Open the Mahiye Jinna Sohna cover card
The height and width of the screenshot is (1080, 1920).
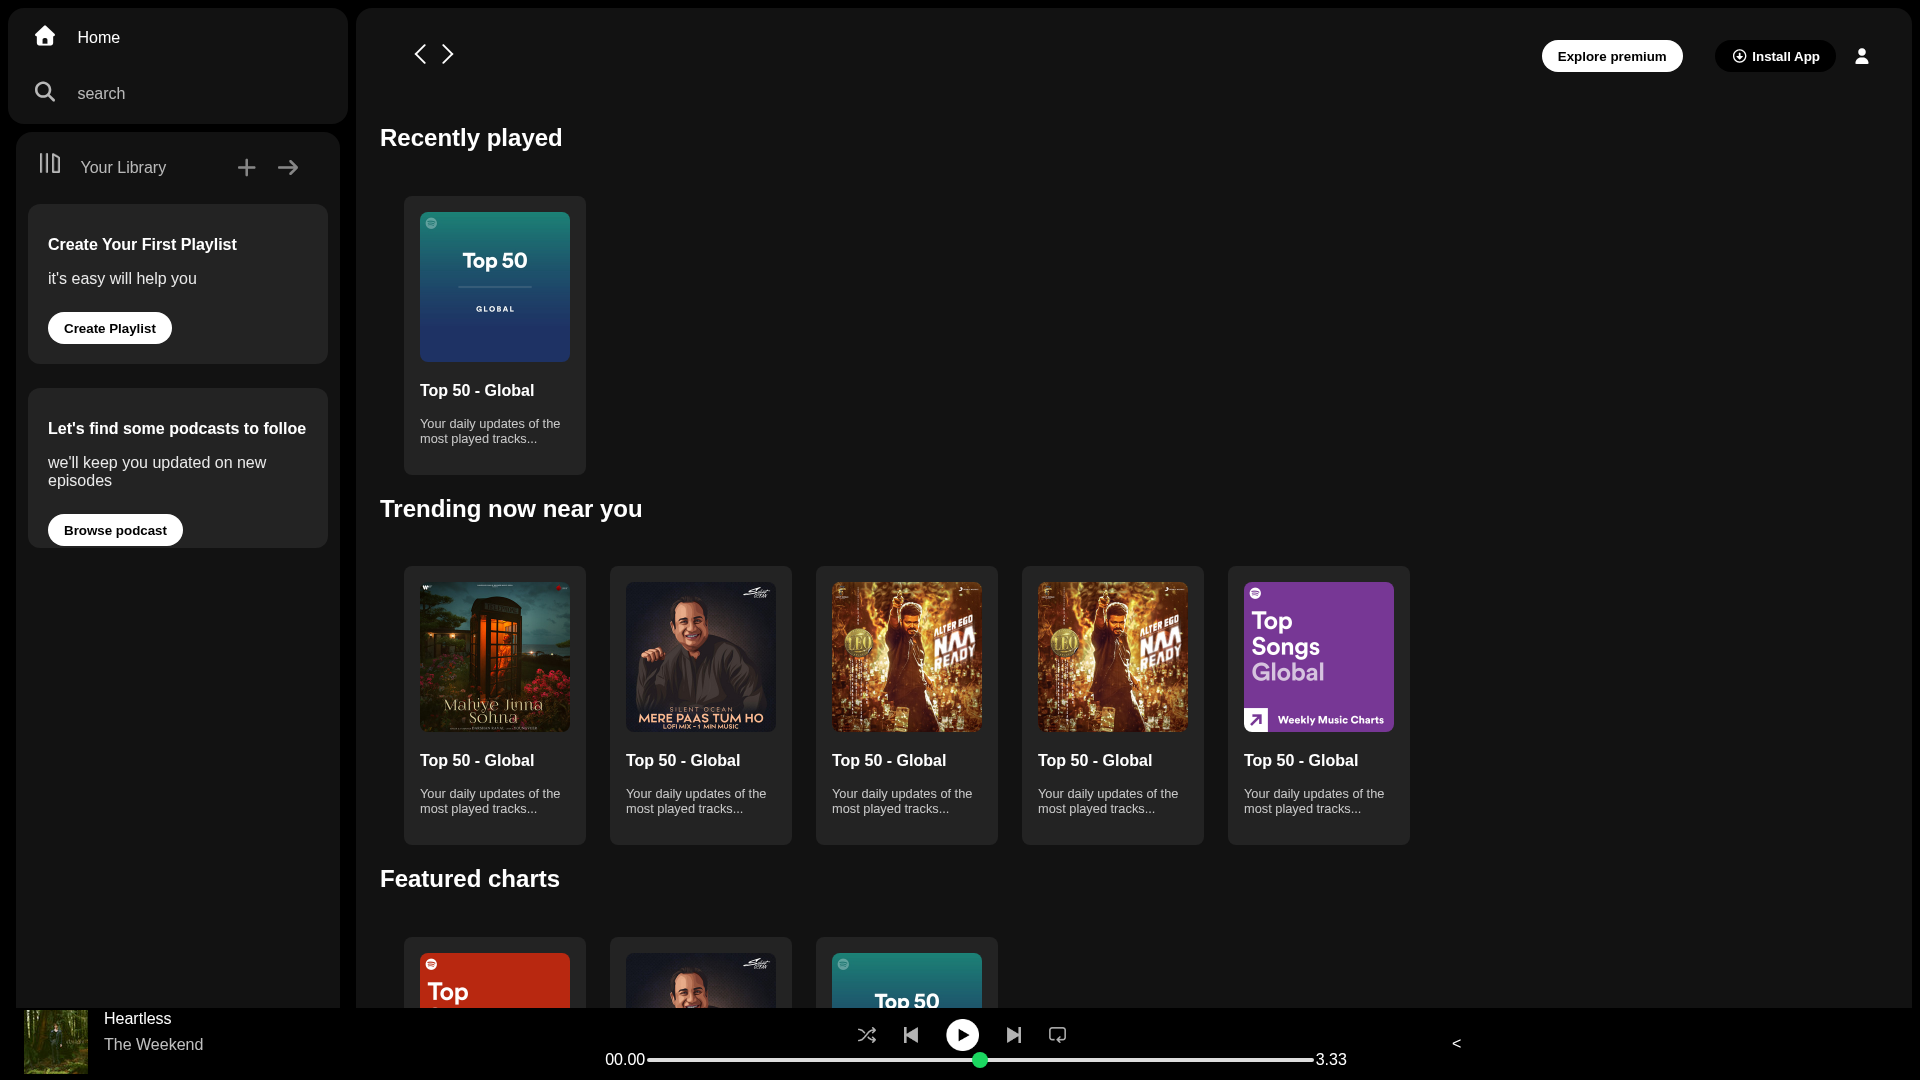[495, 657]
